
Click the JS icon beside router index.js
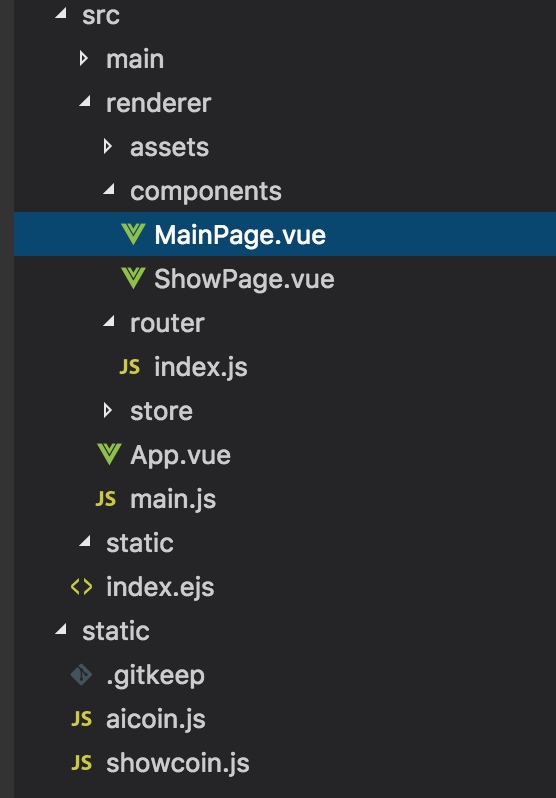pyautogui.click(x=130, y=366)
